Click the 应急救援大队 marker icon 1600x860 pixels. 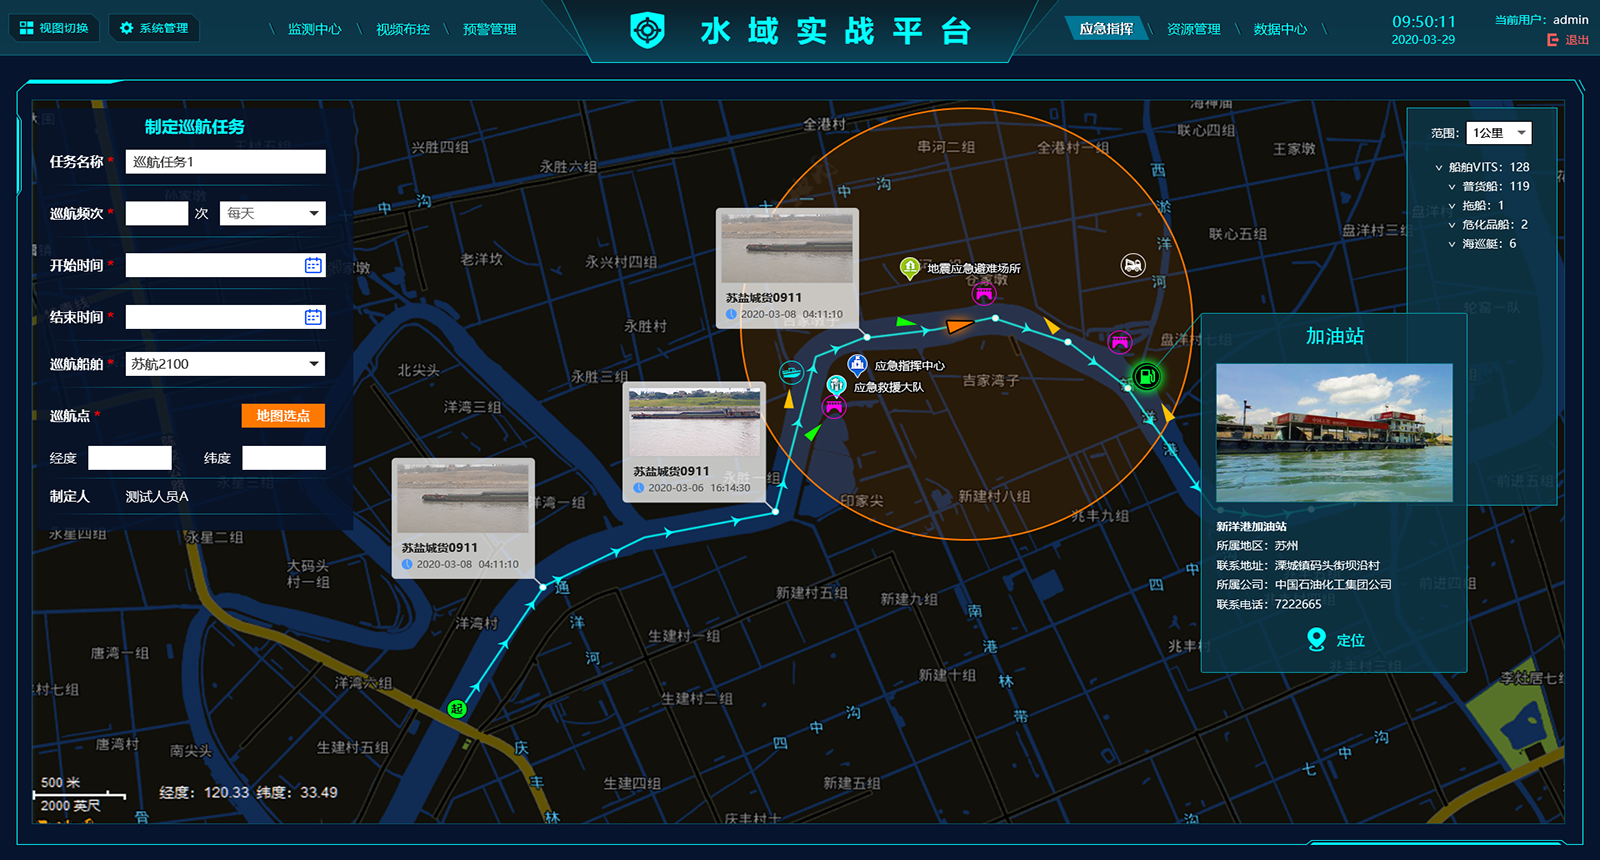coord(836,386)
